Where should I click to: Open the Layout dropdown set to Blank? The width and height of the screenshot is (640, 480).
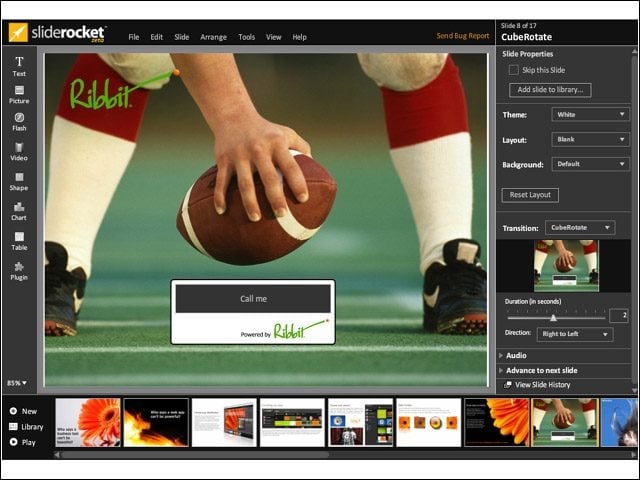pyautogui.click(x=590, y=139)
